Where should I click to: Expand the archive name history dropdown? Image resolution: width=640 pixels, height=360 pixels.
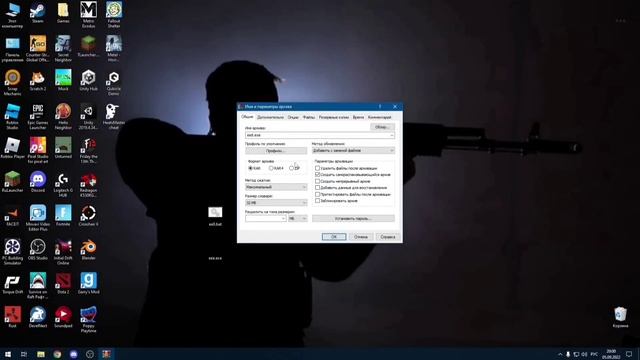(392, 135)
